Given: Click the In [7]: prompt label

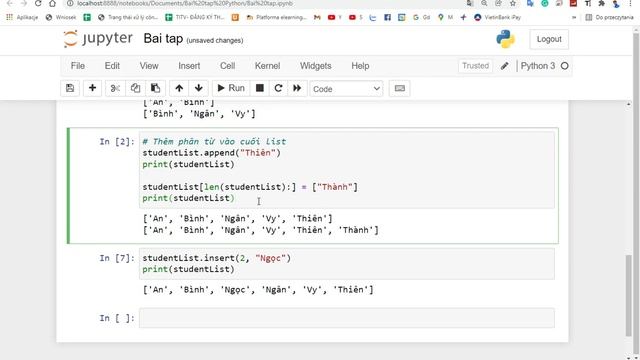Looking at the screenshot, I should point(117,258).
